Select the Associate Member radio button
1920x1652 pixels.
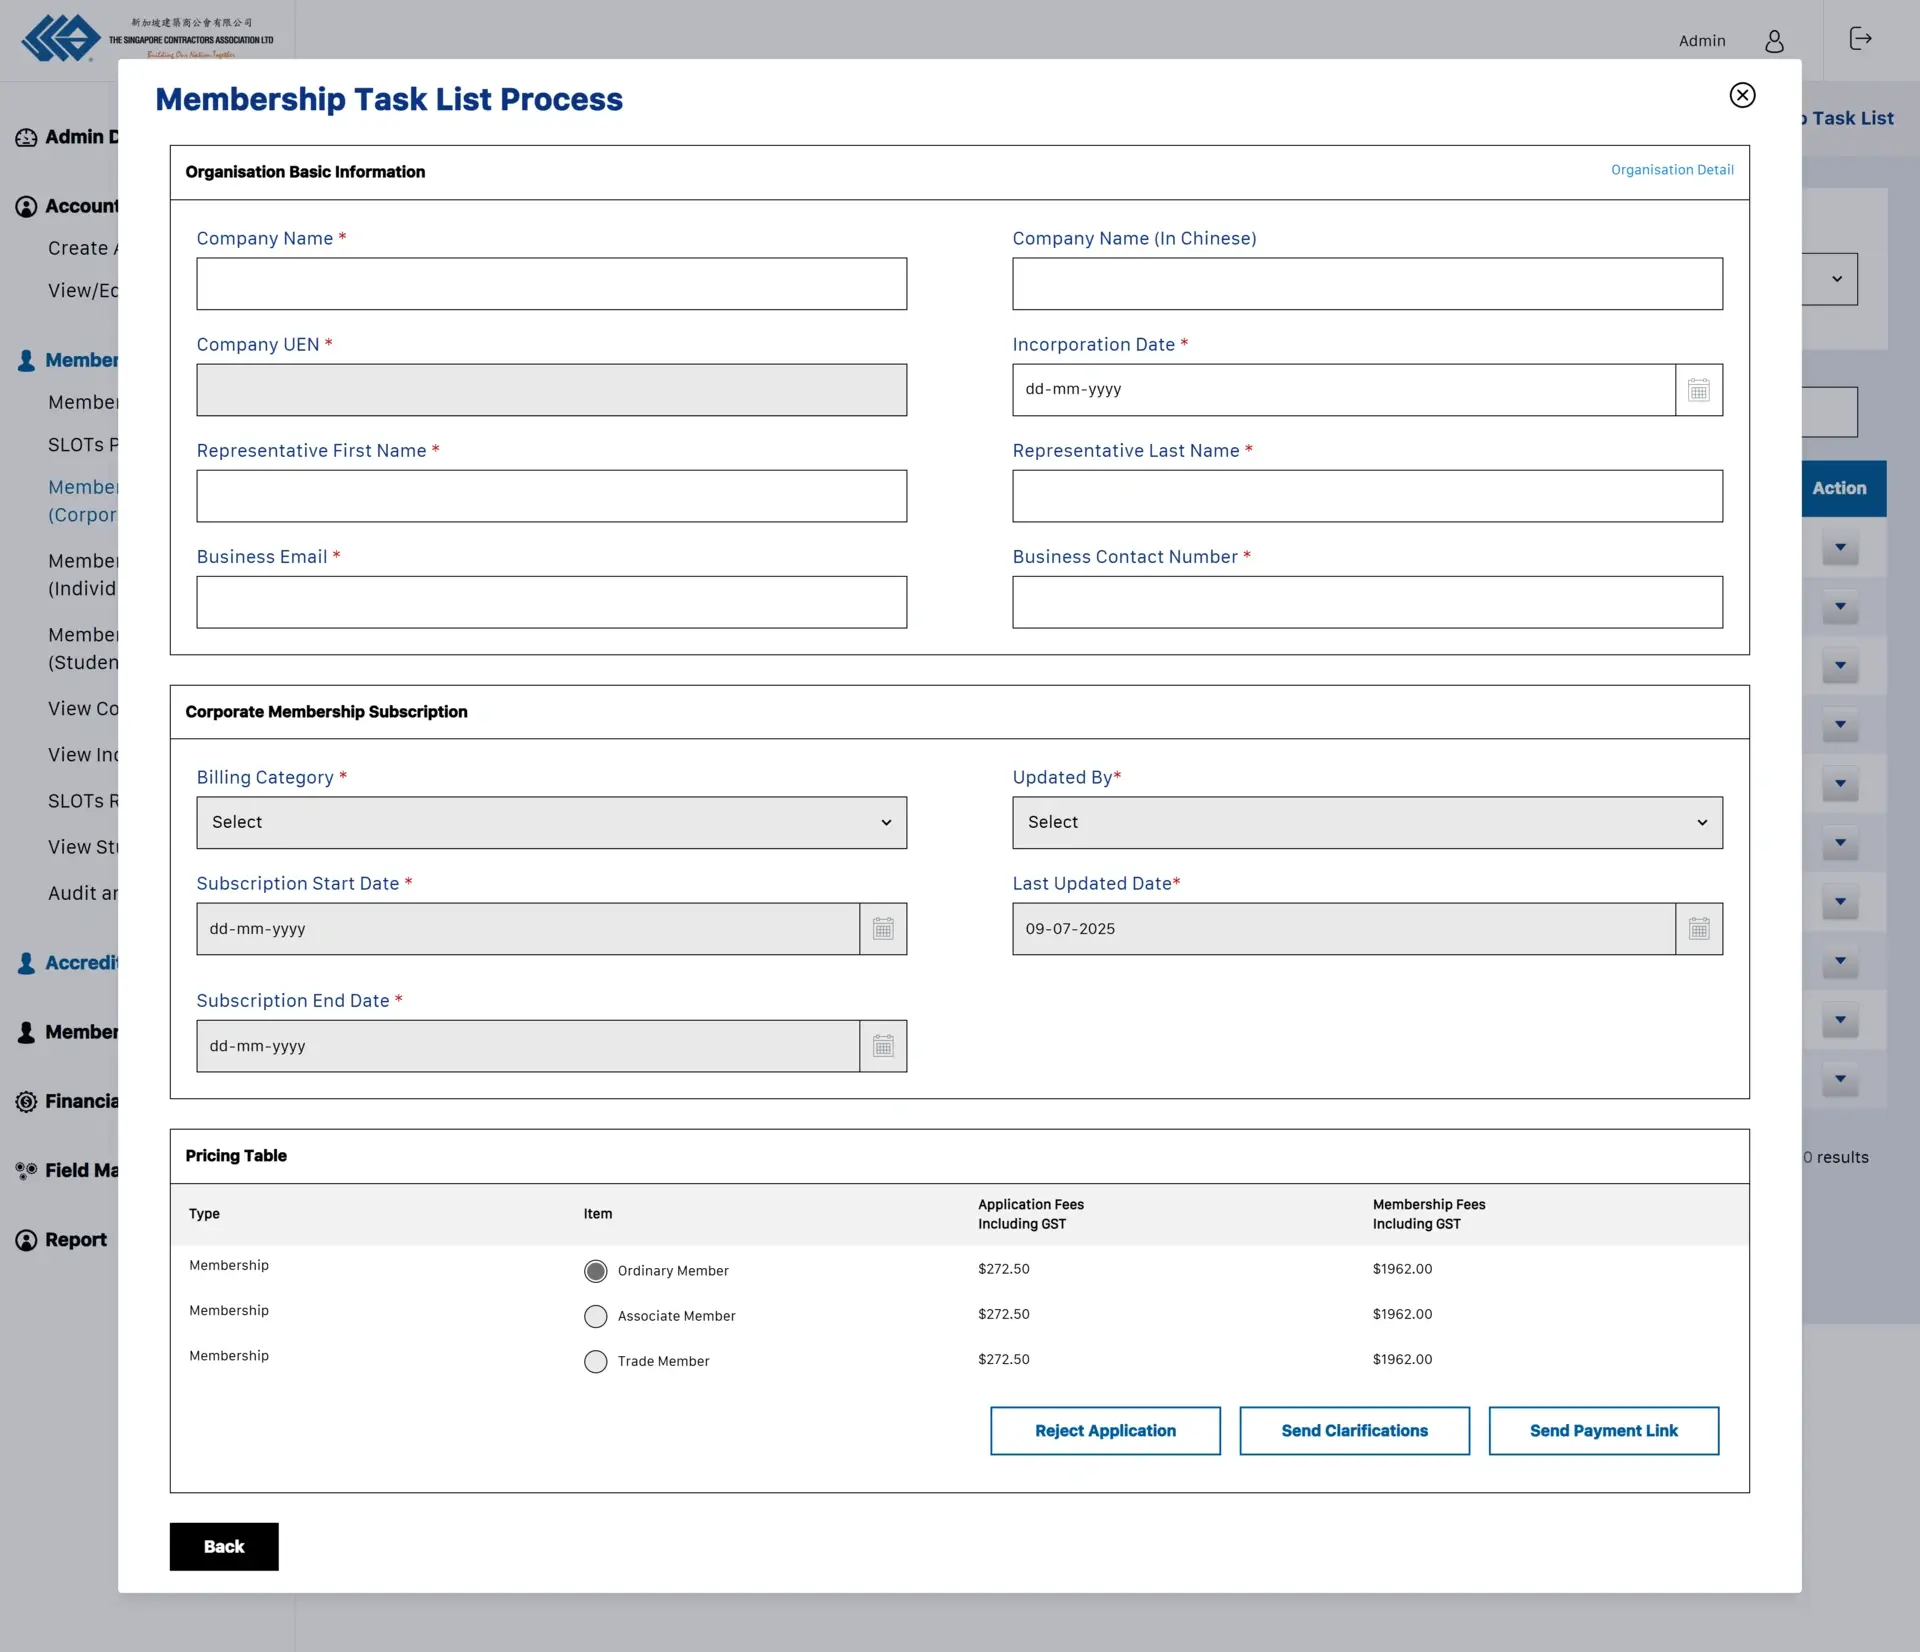point(595,1316)
